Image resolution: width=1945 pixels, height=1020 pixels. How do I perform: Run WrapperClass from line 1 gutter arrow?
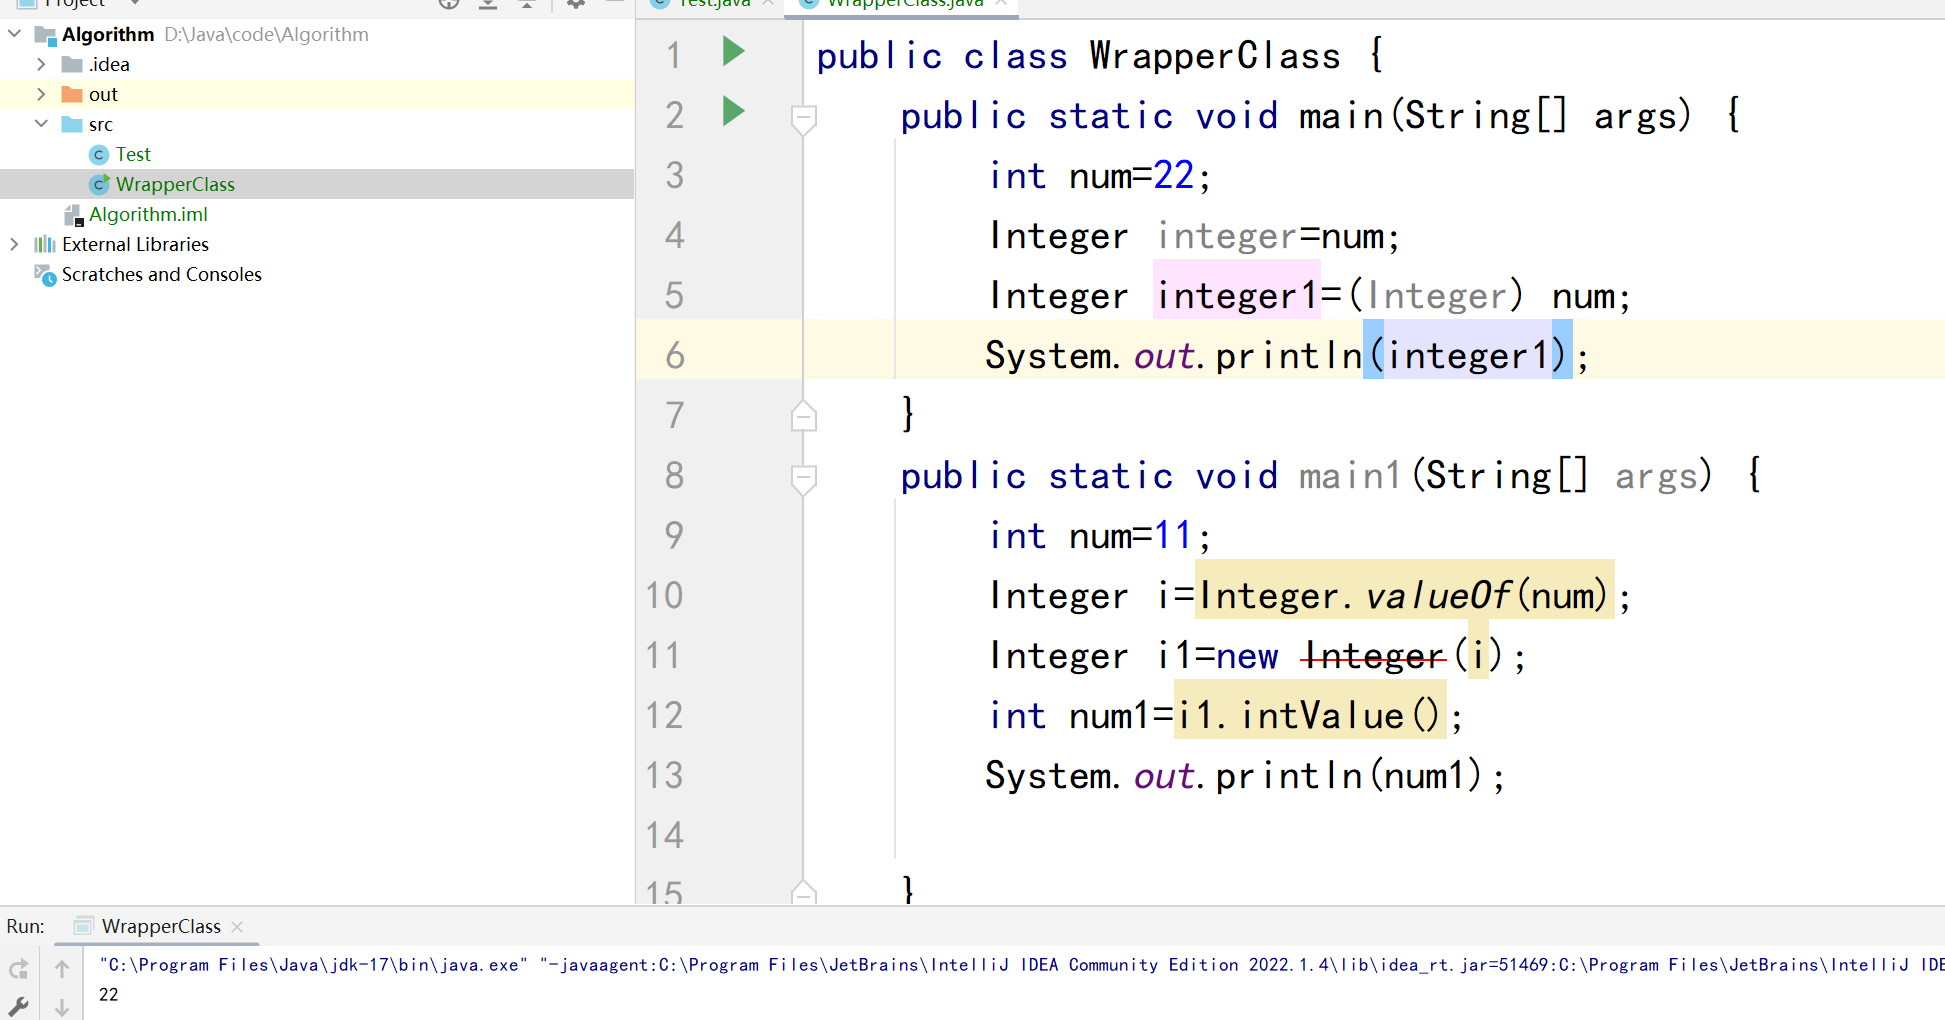(x=734, y=51)
